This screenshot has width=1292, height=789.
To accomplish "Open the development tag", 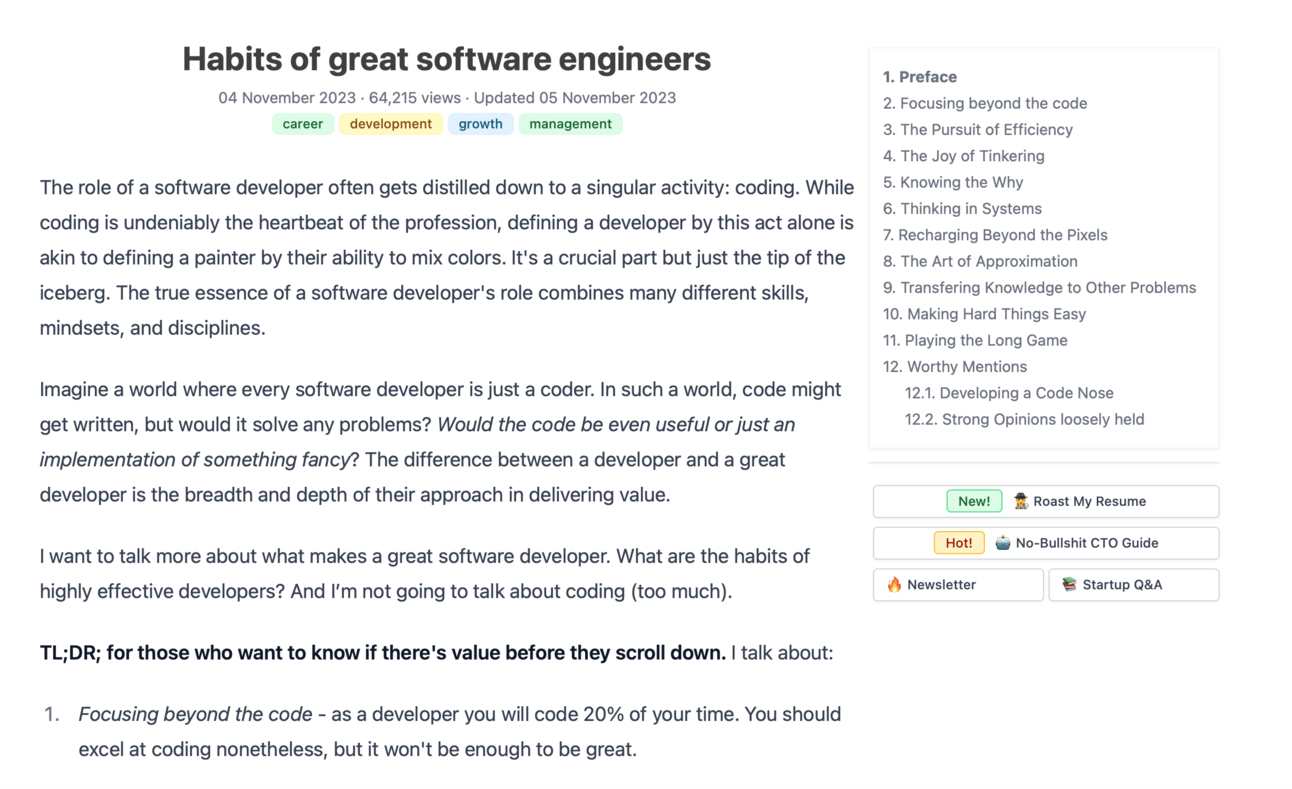I will pyautogui.click(x=391, y=124).
